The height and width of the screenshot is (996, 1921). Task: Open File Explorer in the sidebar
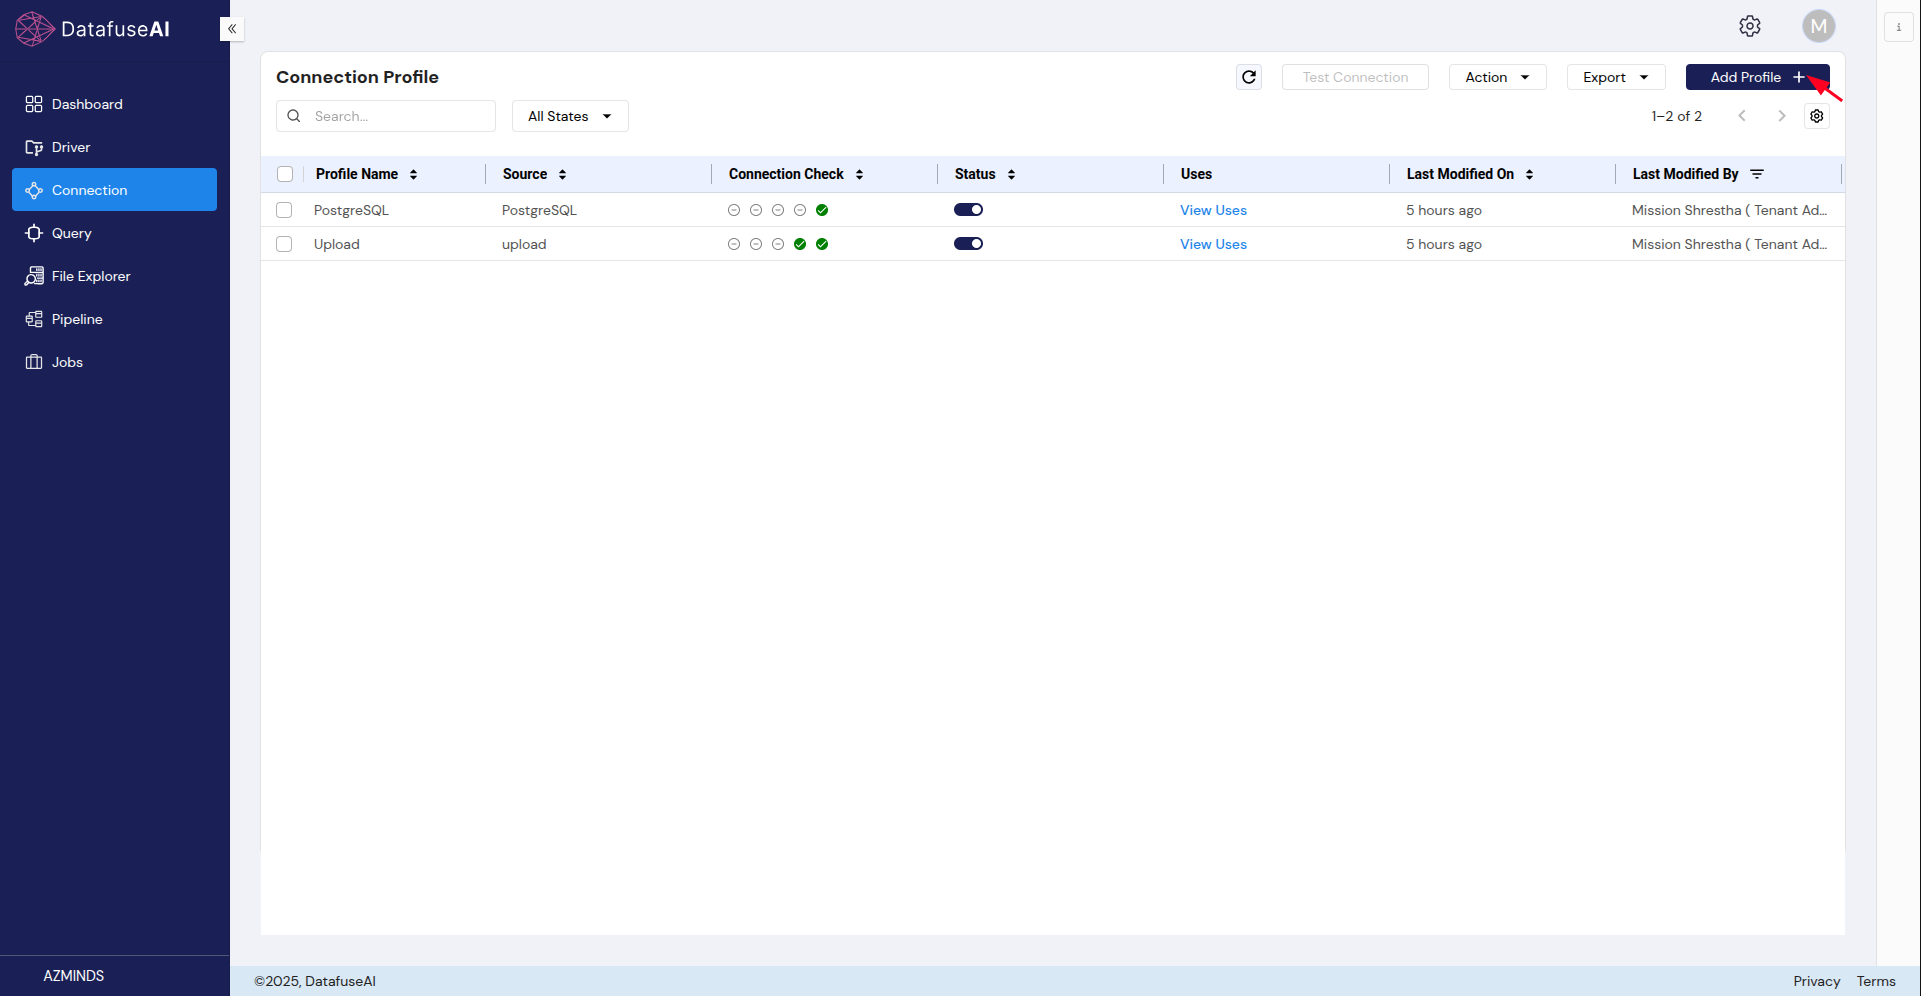pos(90,276)
